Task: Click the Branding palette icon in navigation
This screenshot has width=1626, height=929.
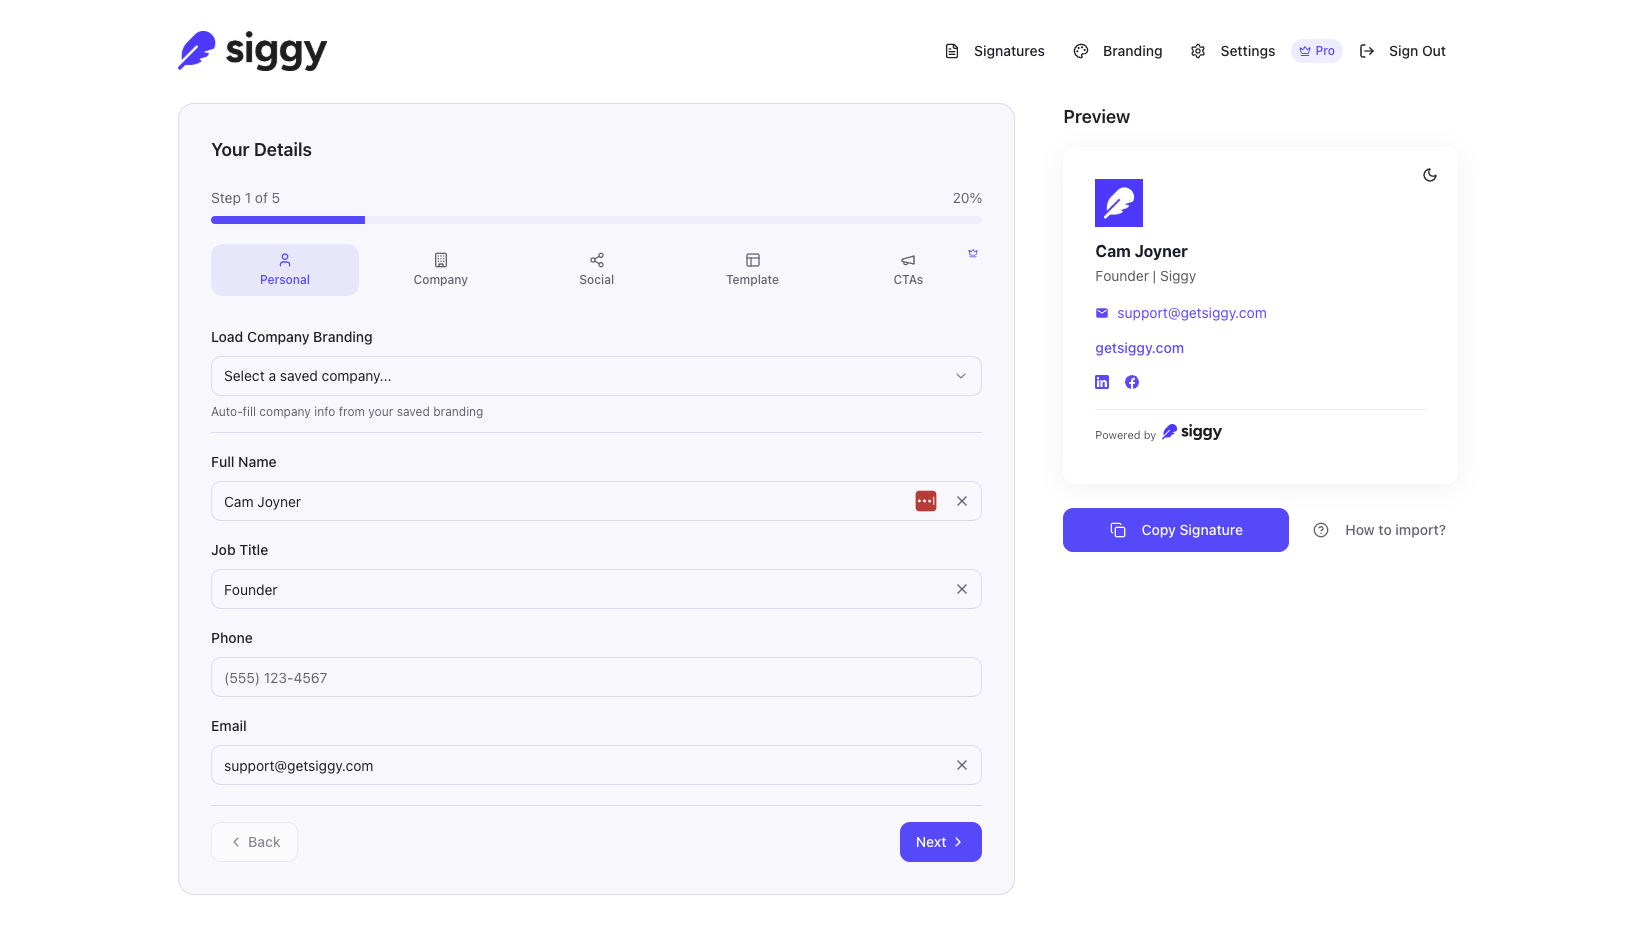Action: pos(1080,51)
